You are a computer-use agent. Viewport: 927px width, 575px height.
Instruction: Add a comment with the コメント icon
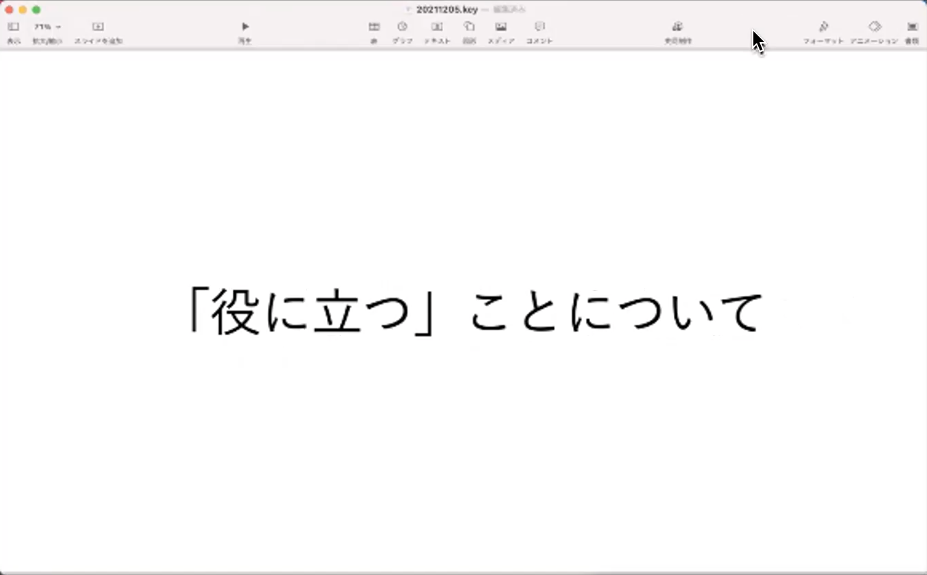point(539,33)
